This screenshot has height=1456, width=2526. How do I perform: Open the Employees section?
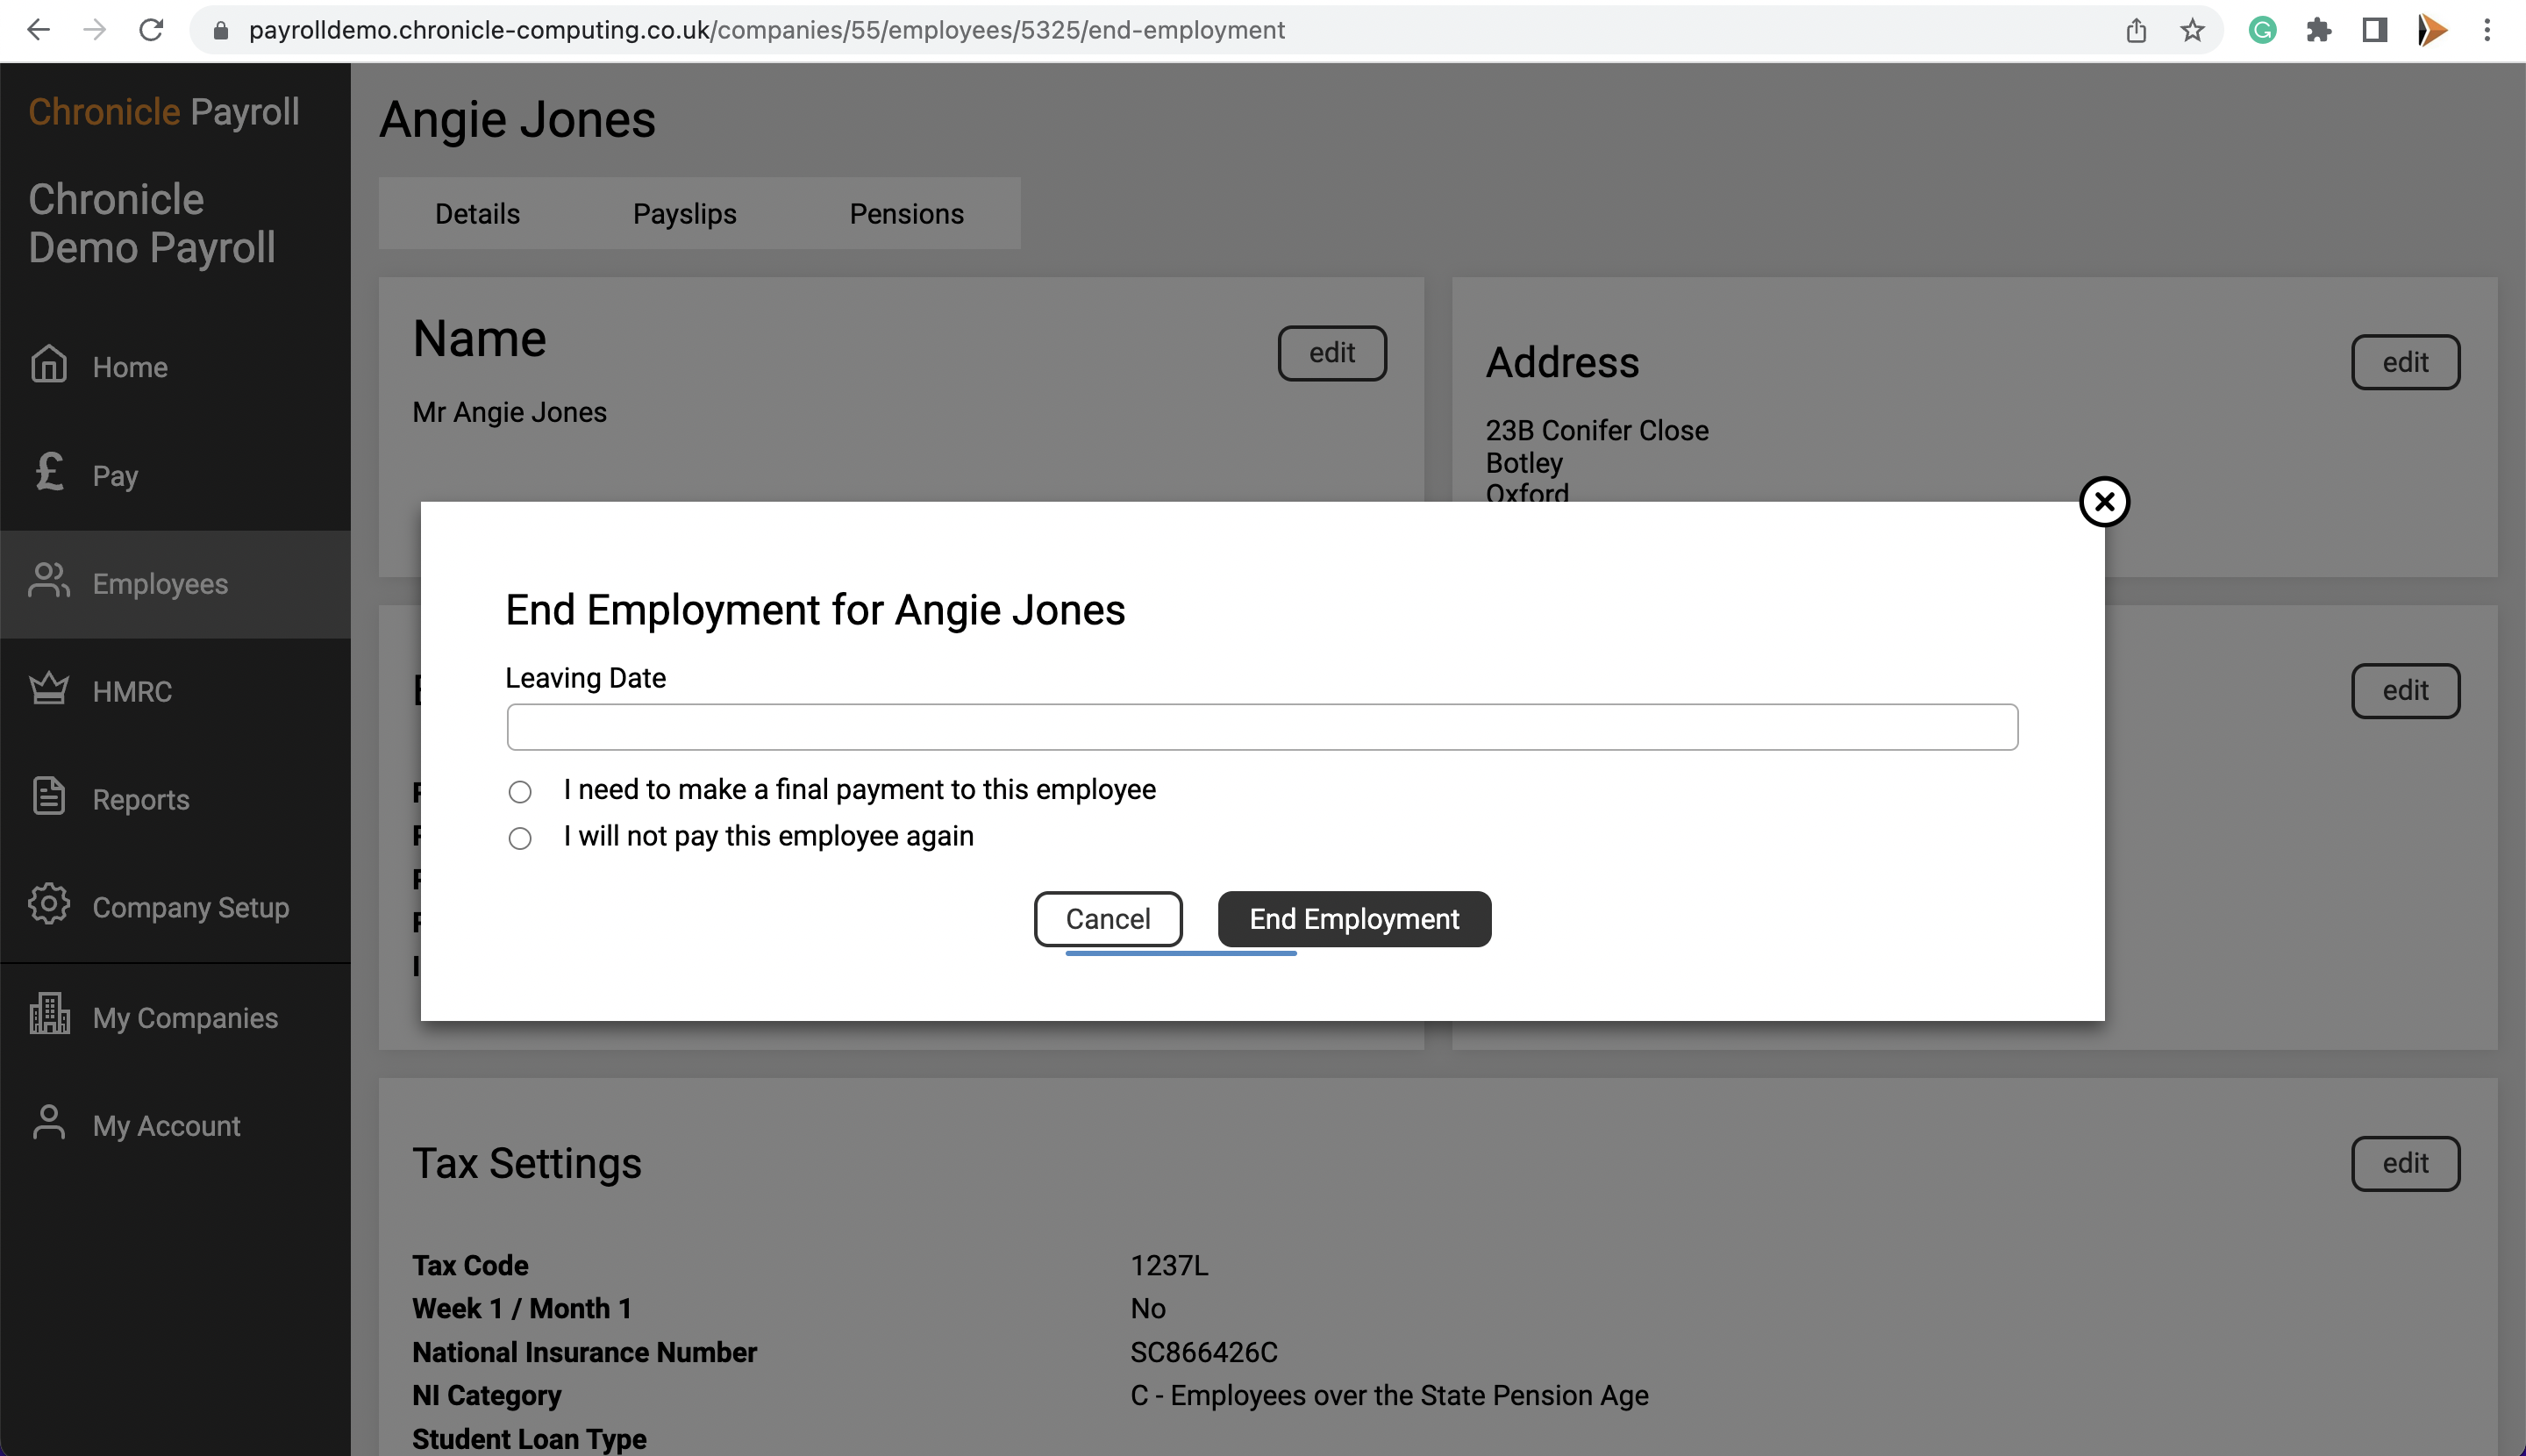coord(160,583)
